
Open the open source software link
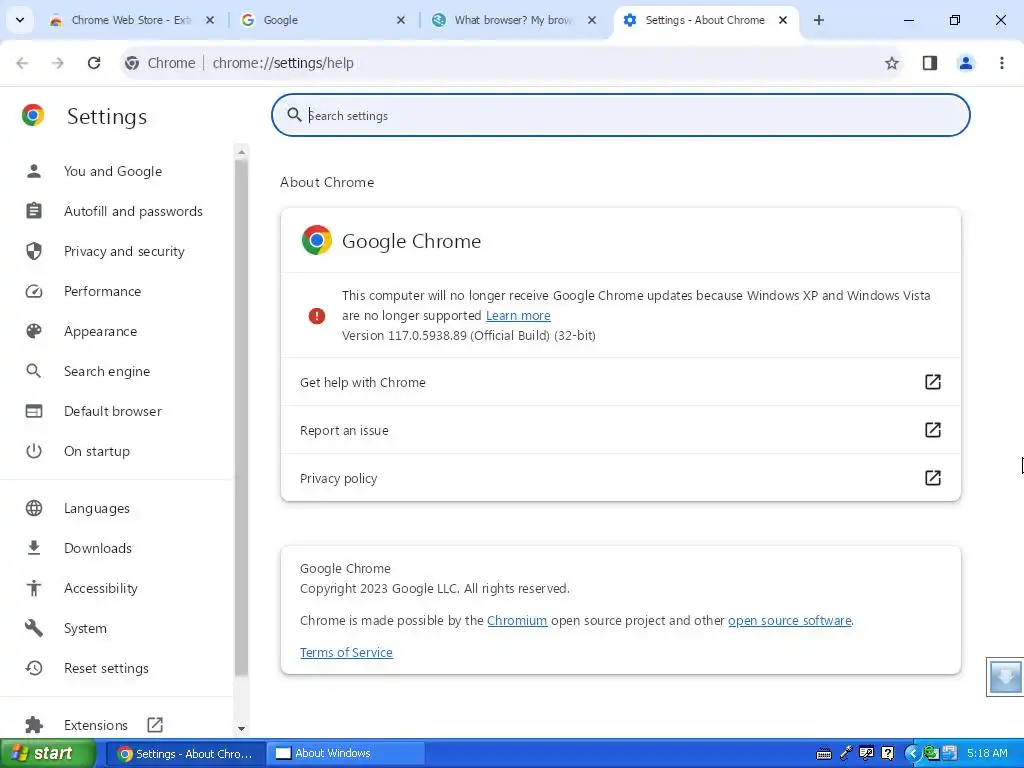pyautogui.click(x=790, y=620)
